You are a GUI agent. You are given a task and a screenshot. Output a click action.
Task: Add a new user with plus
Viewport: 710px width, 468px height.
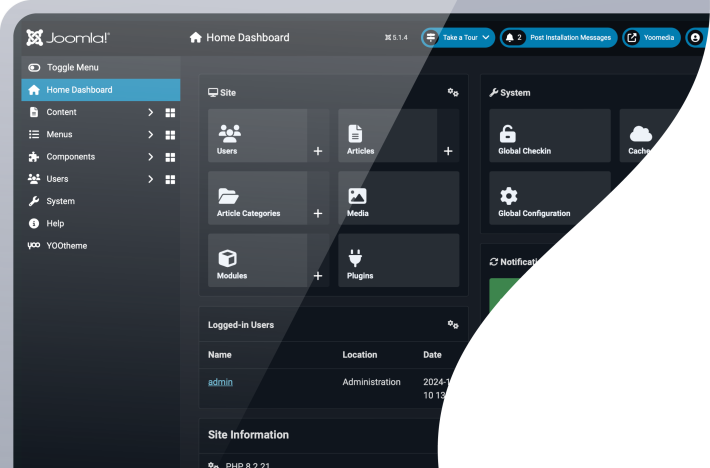(318, 151)
